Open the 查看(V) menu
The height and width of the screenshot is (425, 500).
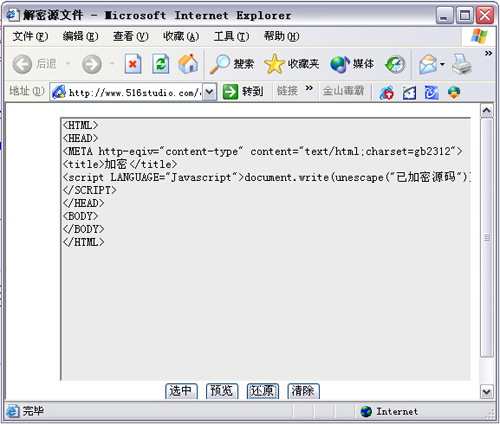(131, 36)
